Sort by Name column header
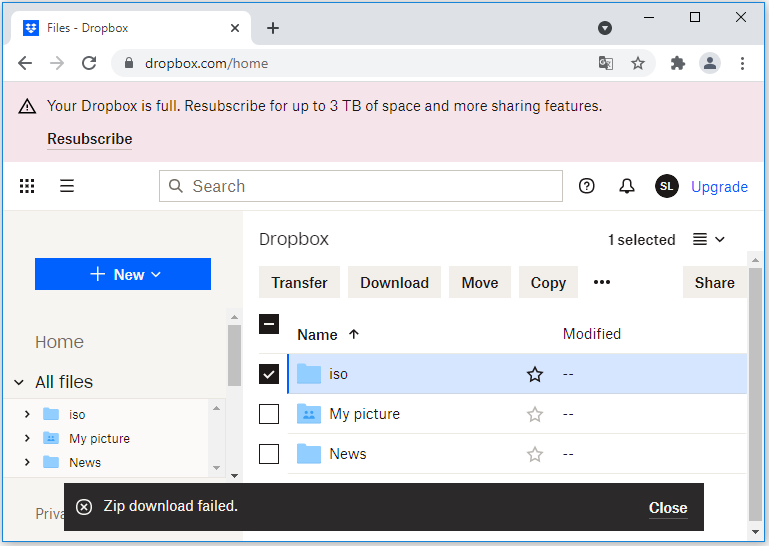The height and width of the screenshot is (546, 769). [x=328, y=335]
